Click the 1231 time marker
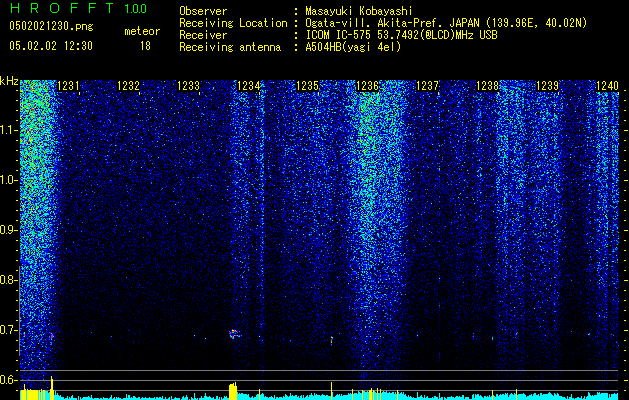629x400 pixels. (68, 86)
